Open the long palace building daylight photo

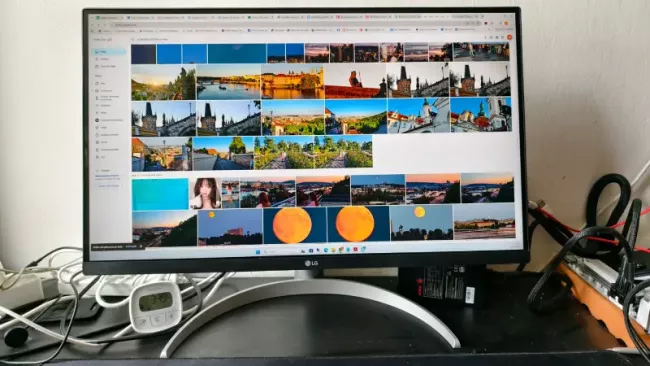(485, 221)
